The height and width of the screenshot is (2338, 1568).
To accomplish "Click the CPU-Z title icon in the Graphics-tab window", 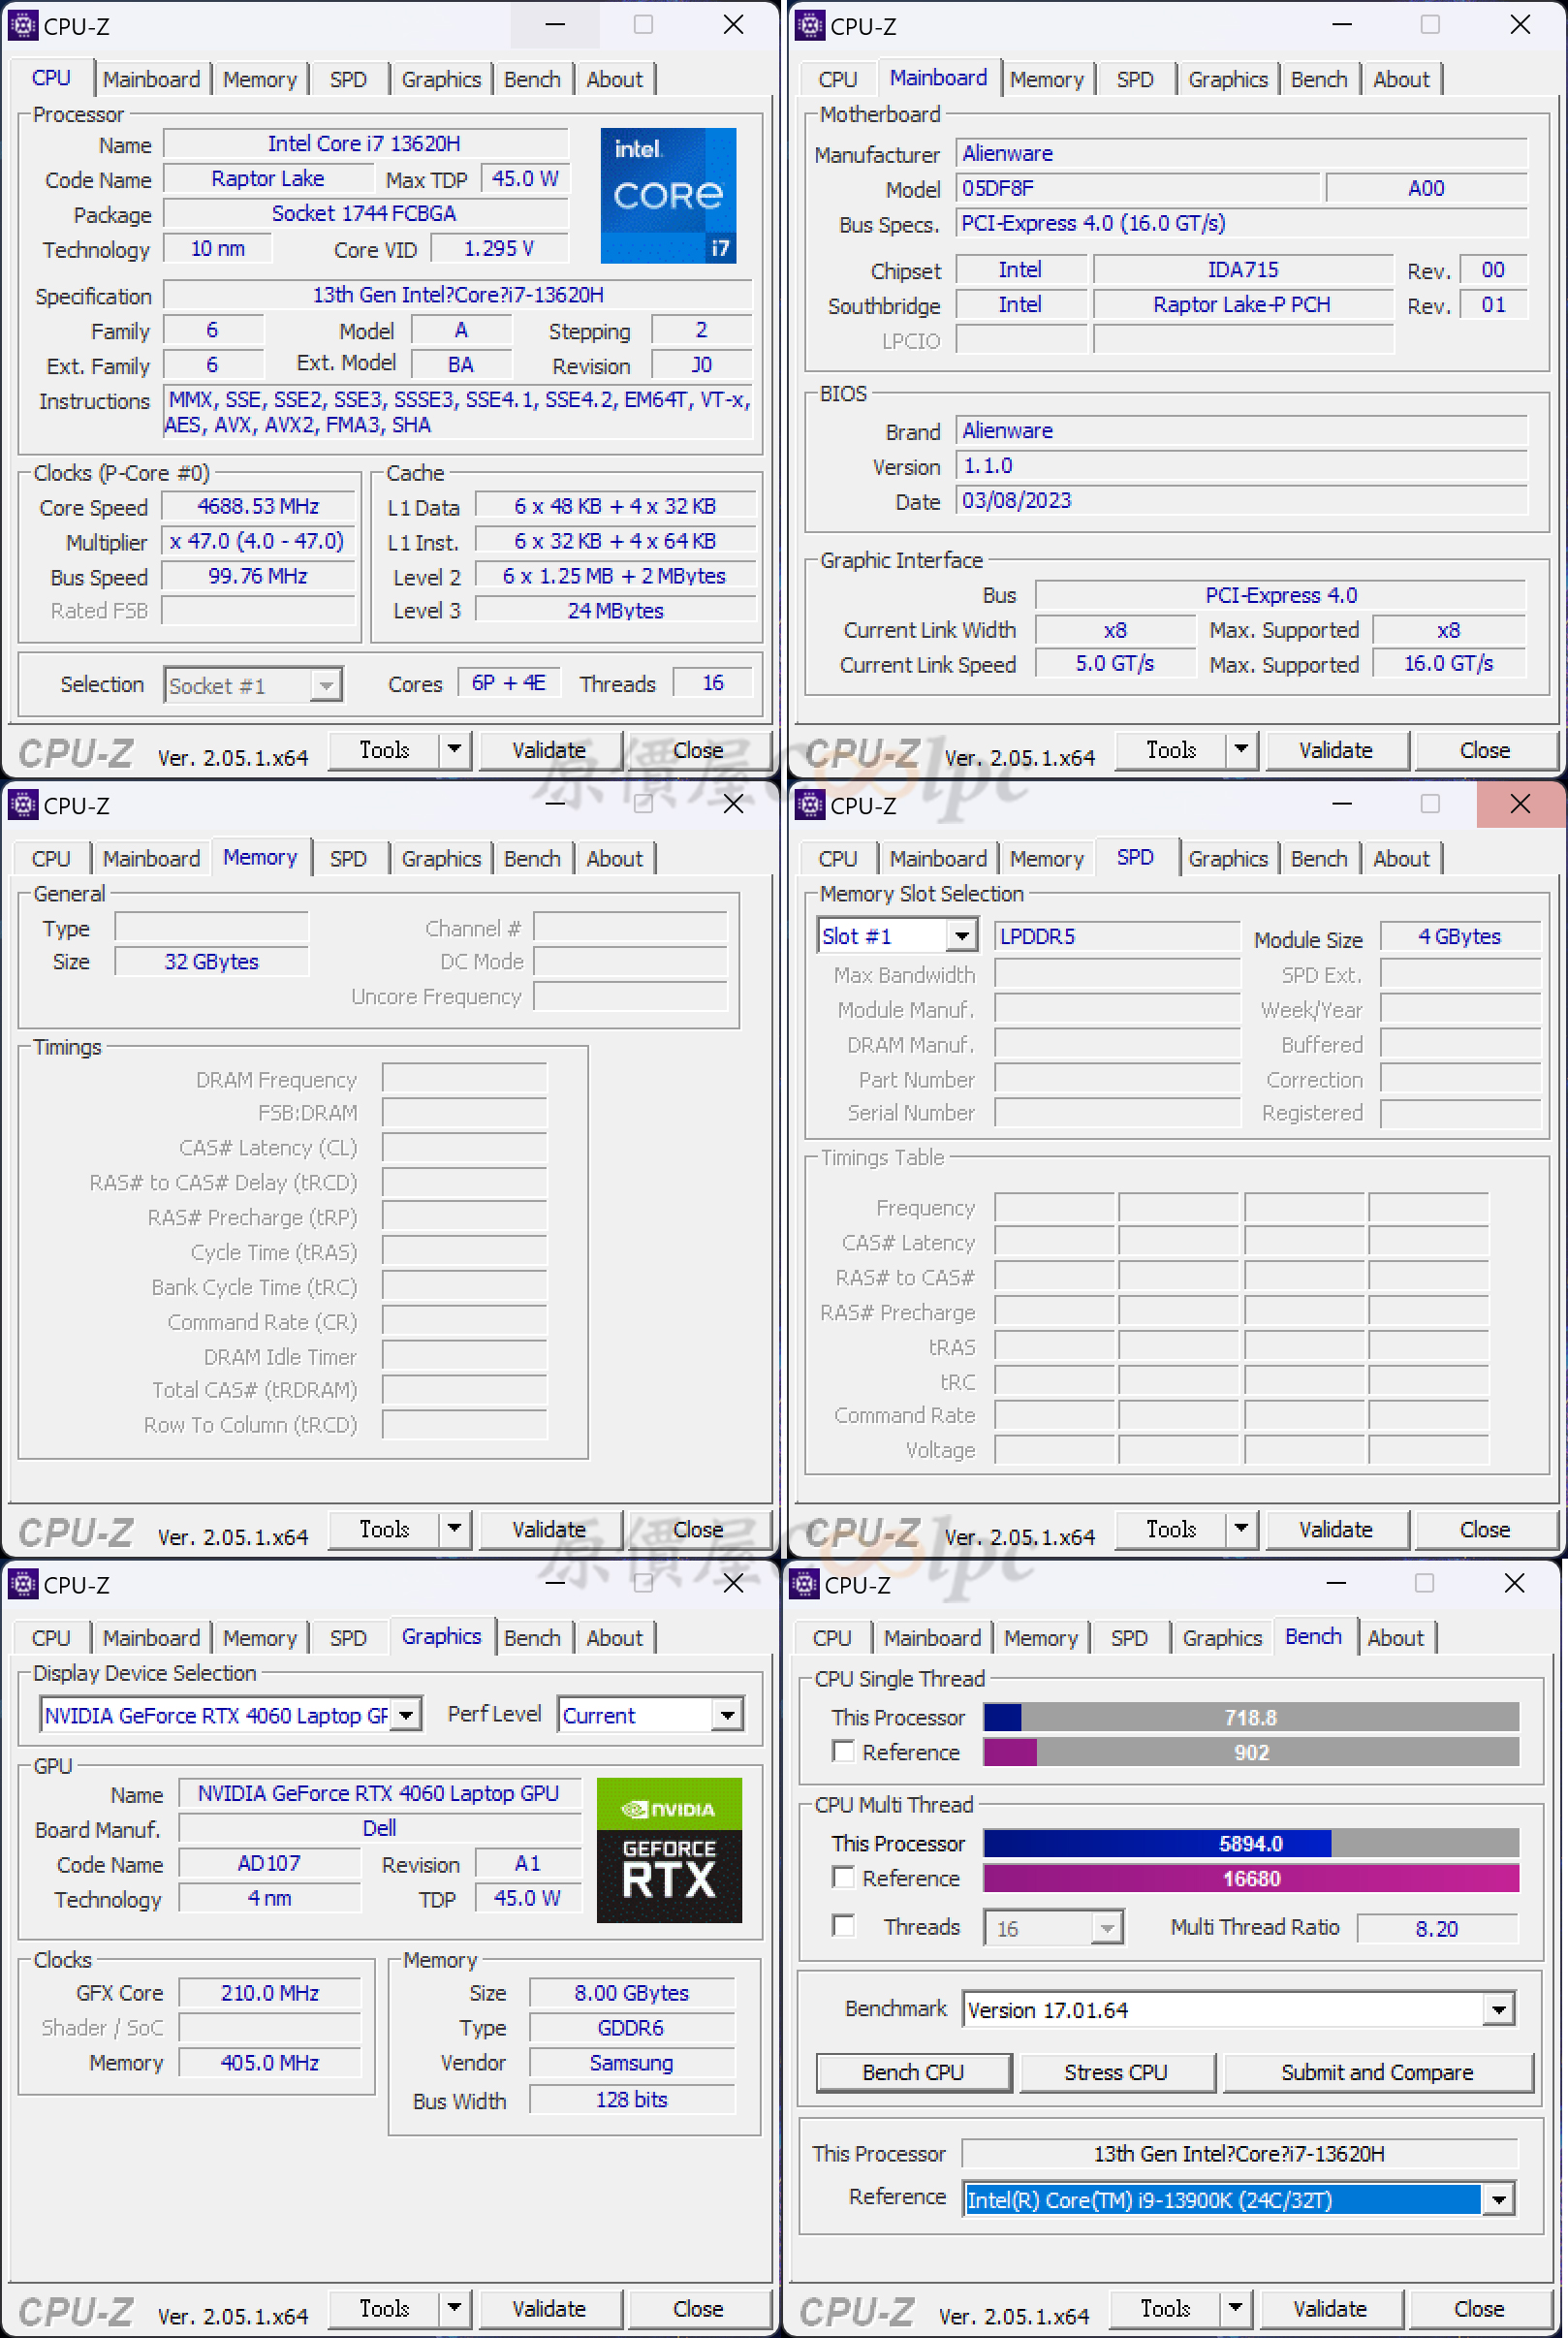I will (x=22, y=1583).
